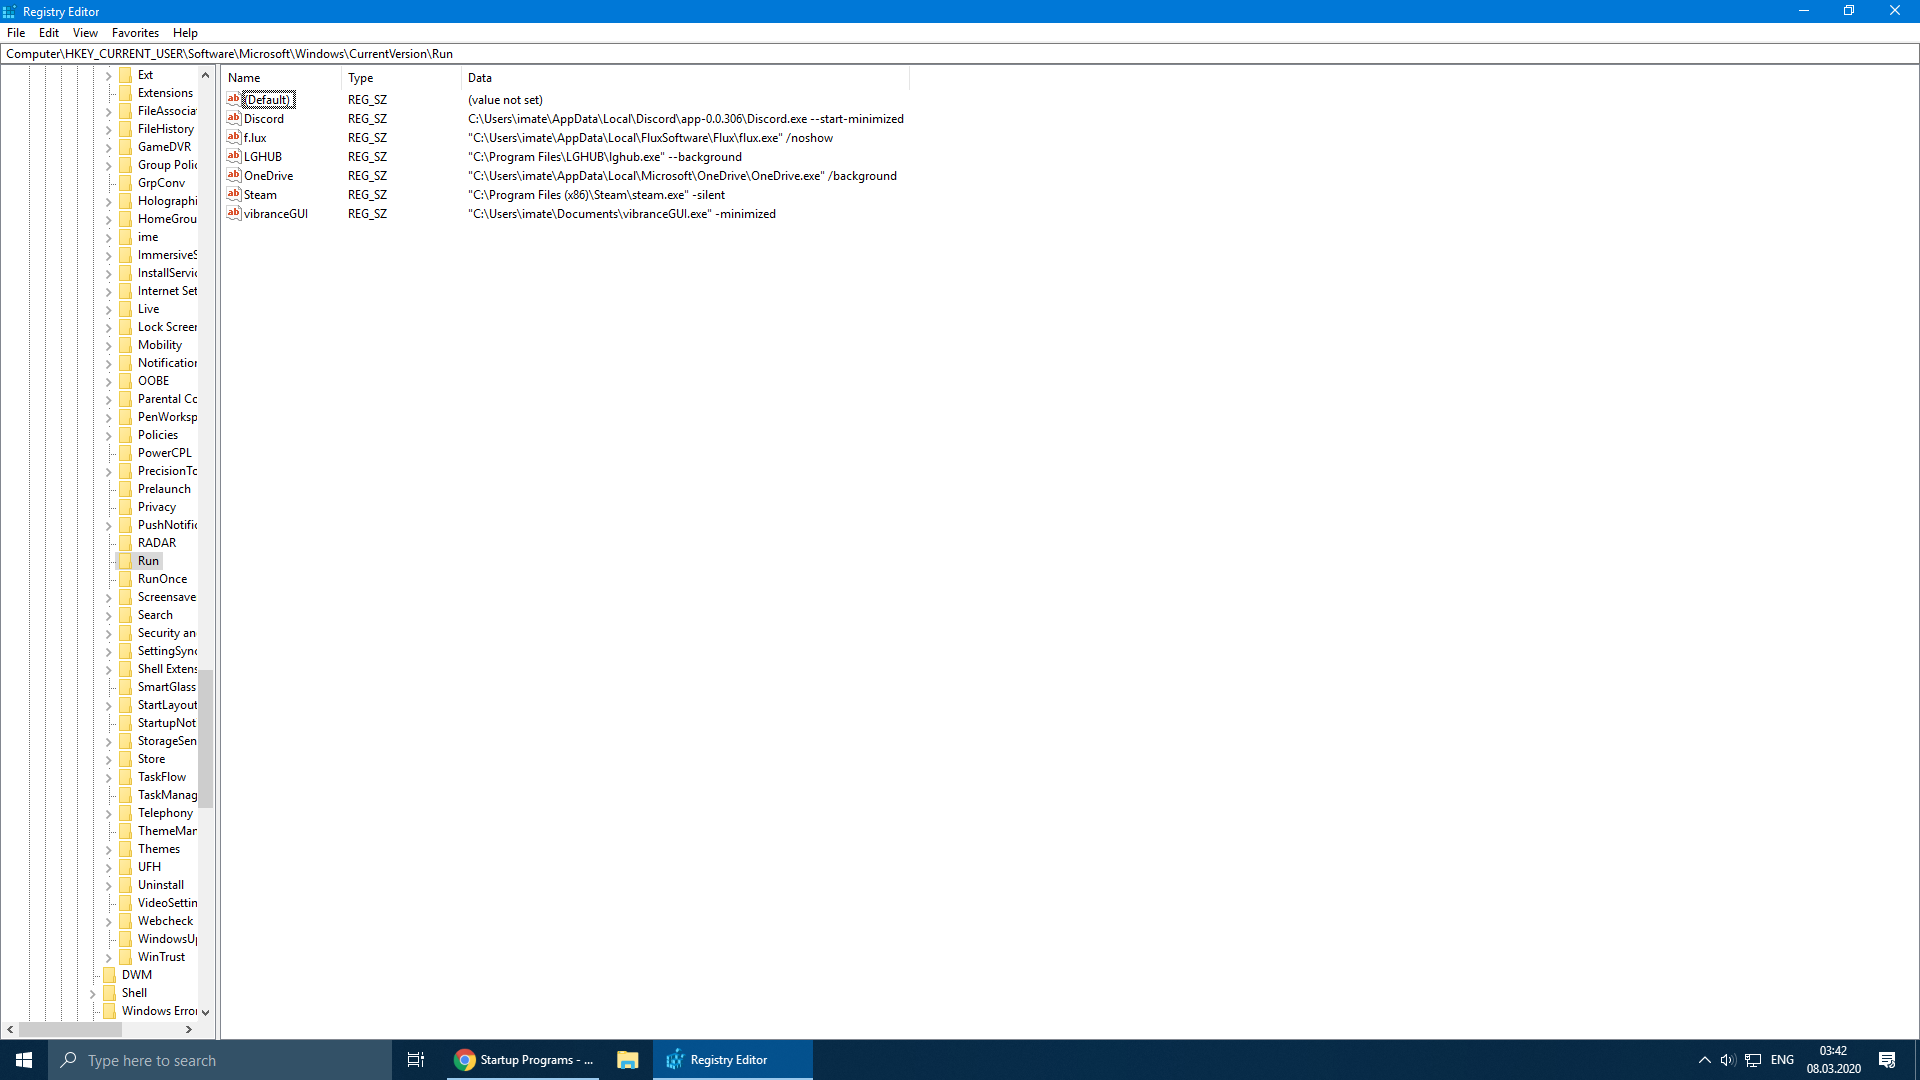1920x1080 pixels.
Task: Expand the Telephony key
Action: 108,814
